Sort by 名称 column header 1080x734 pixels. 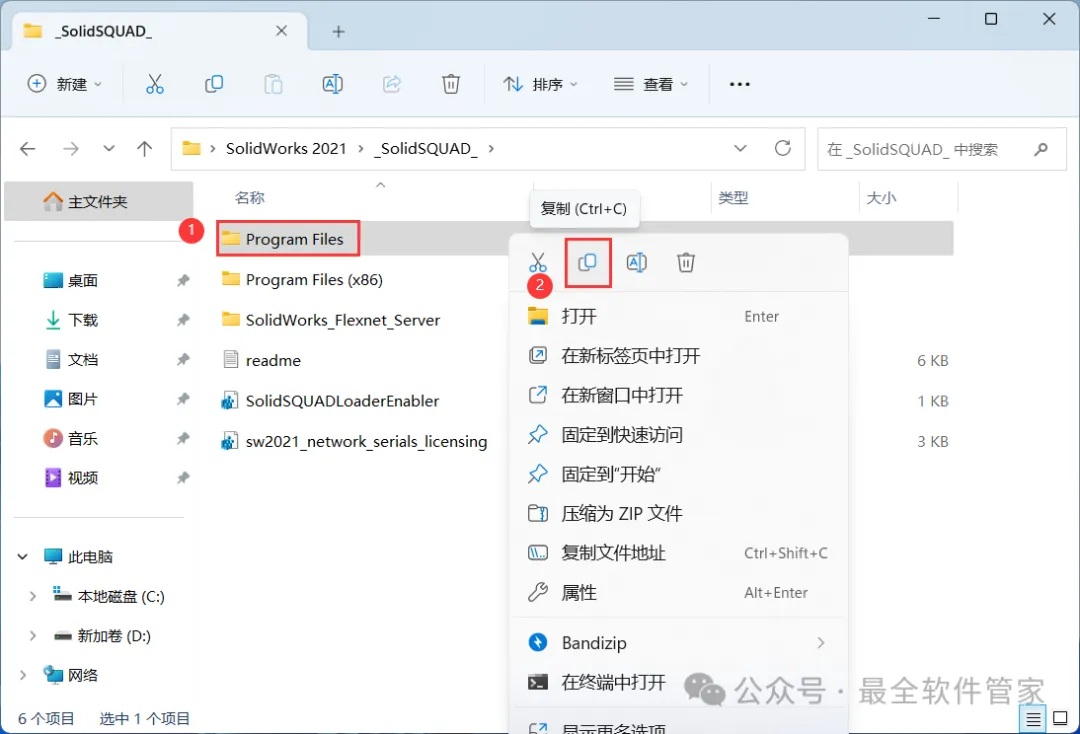[249, 198]
